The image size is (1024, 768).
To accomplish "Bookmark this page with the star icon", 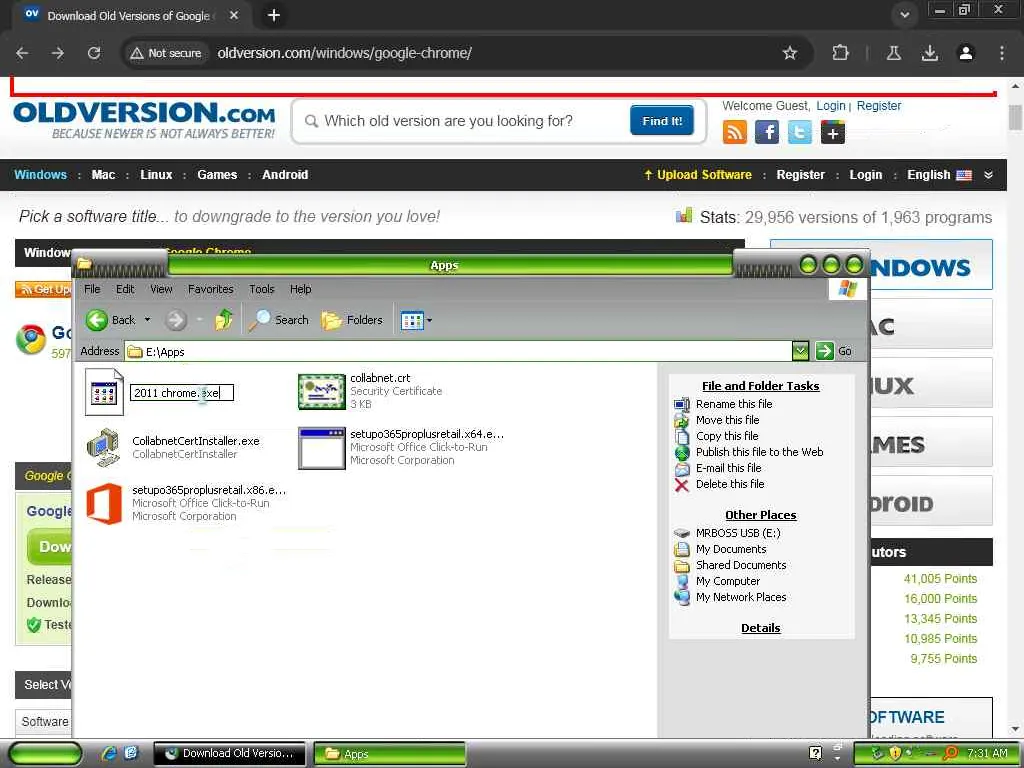I will coord(790,53).
